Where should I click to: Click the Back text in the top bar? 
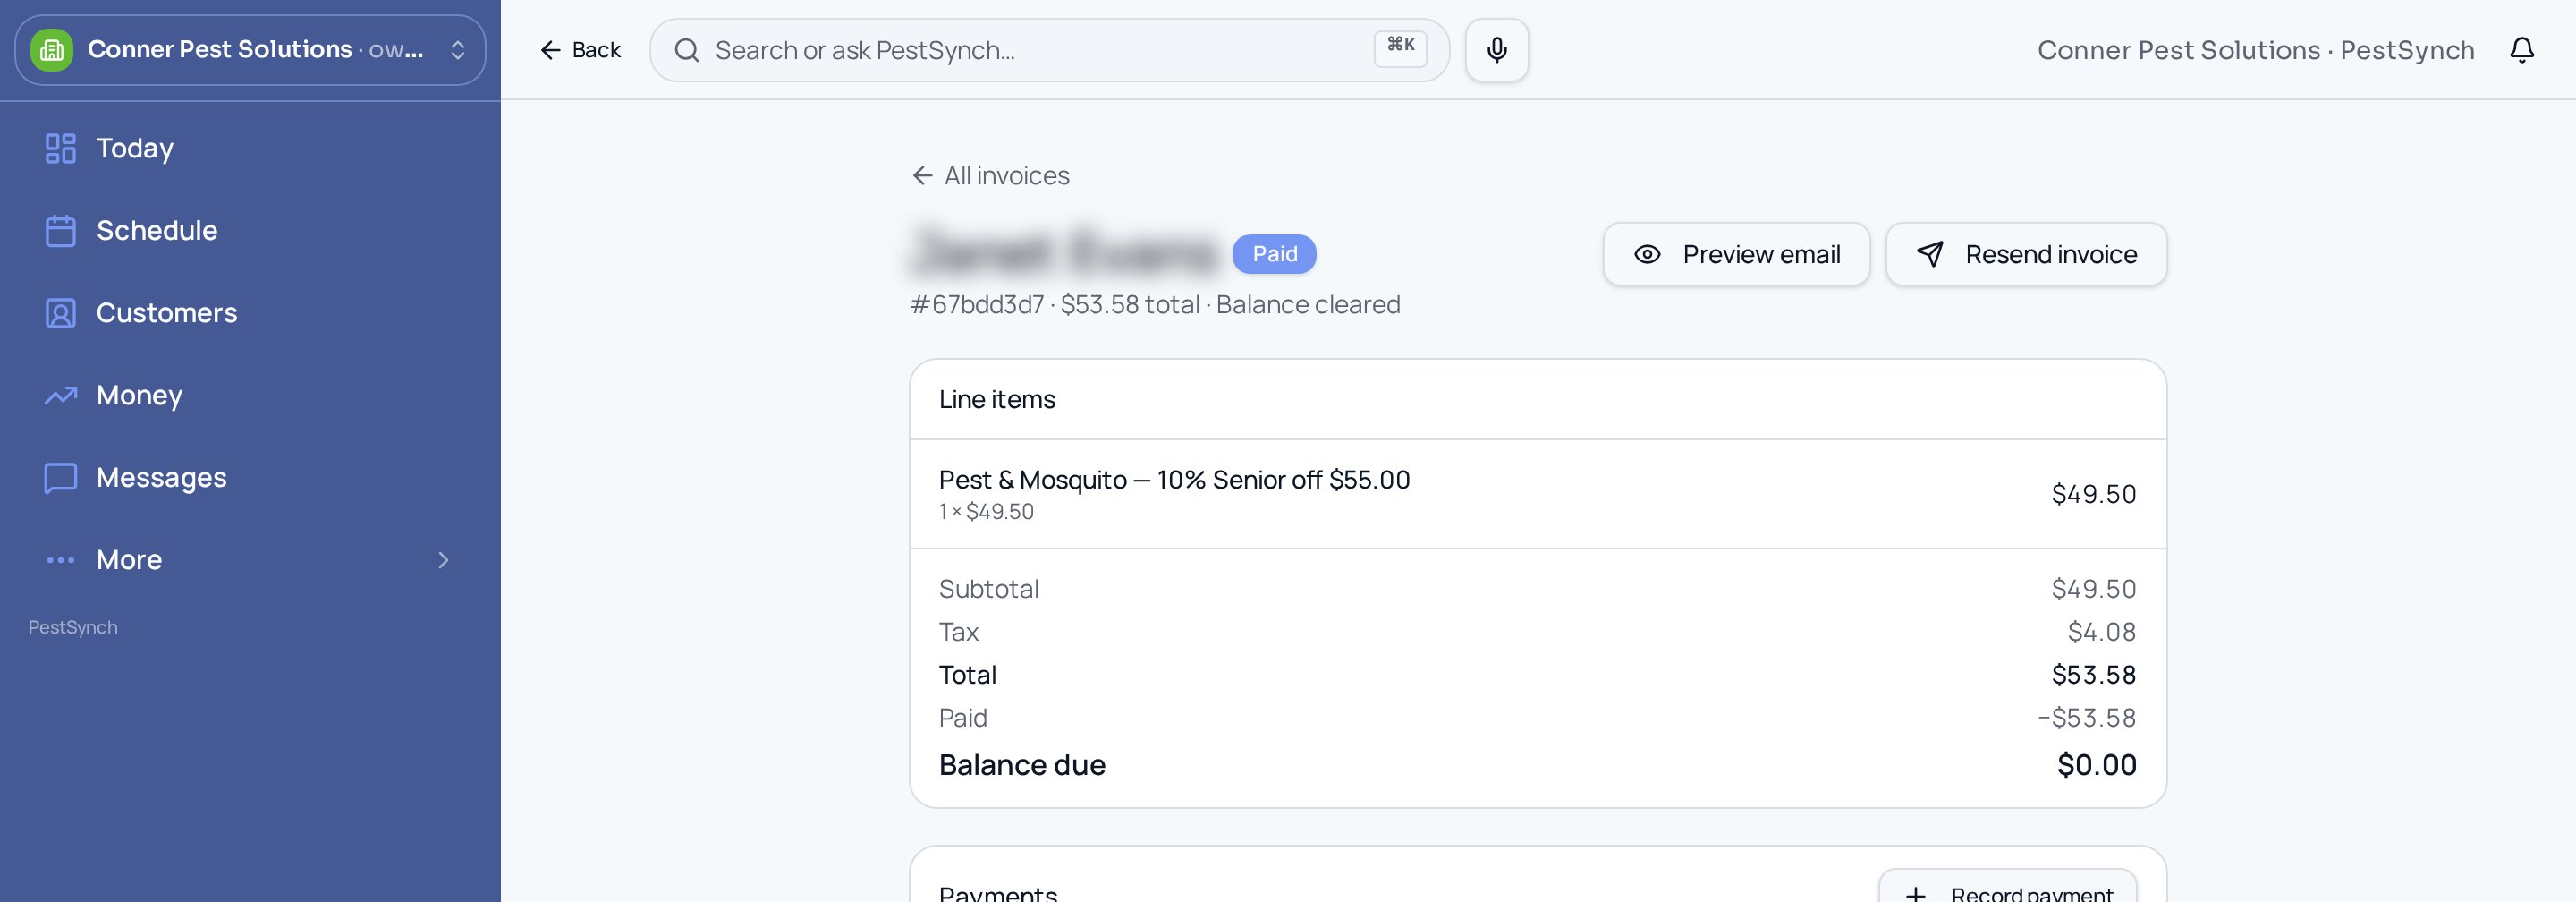(x=596, y=50)
